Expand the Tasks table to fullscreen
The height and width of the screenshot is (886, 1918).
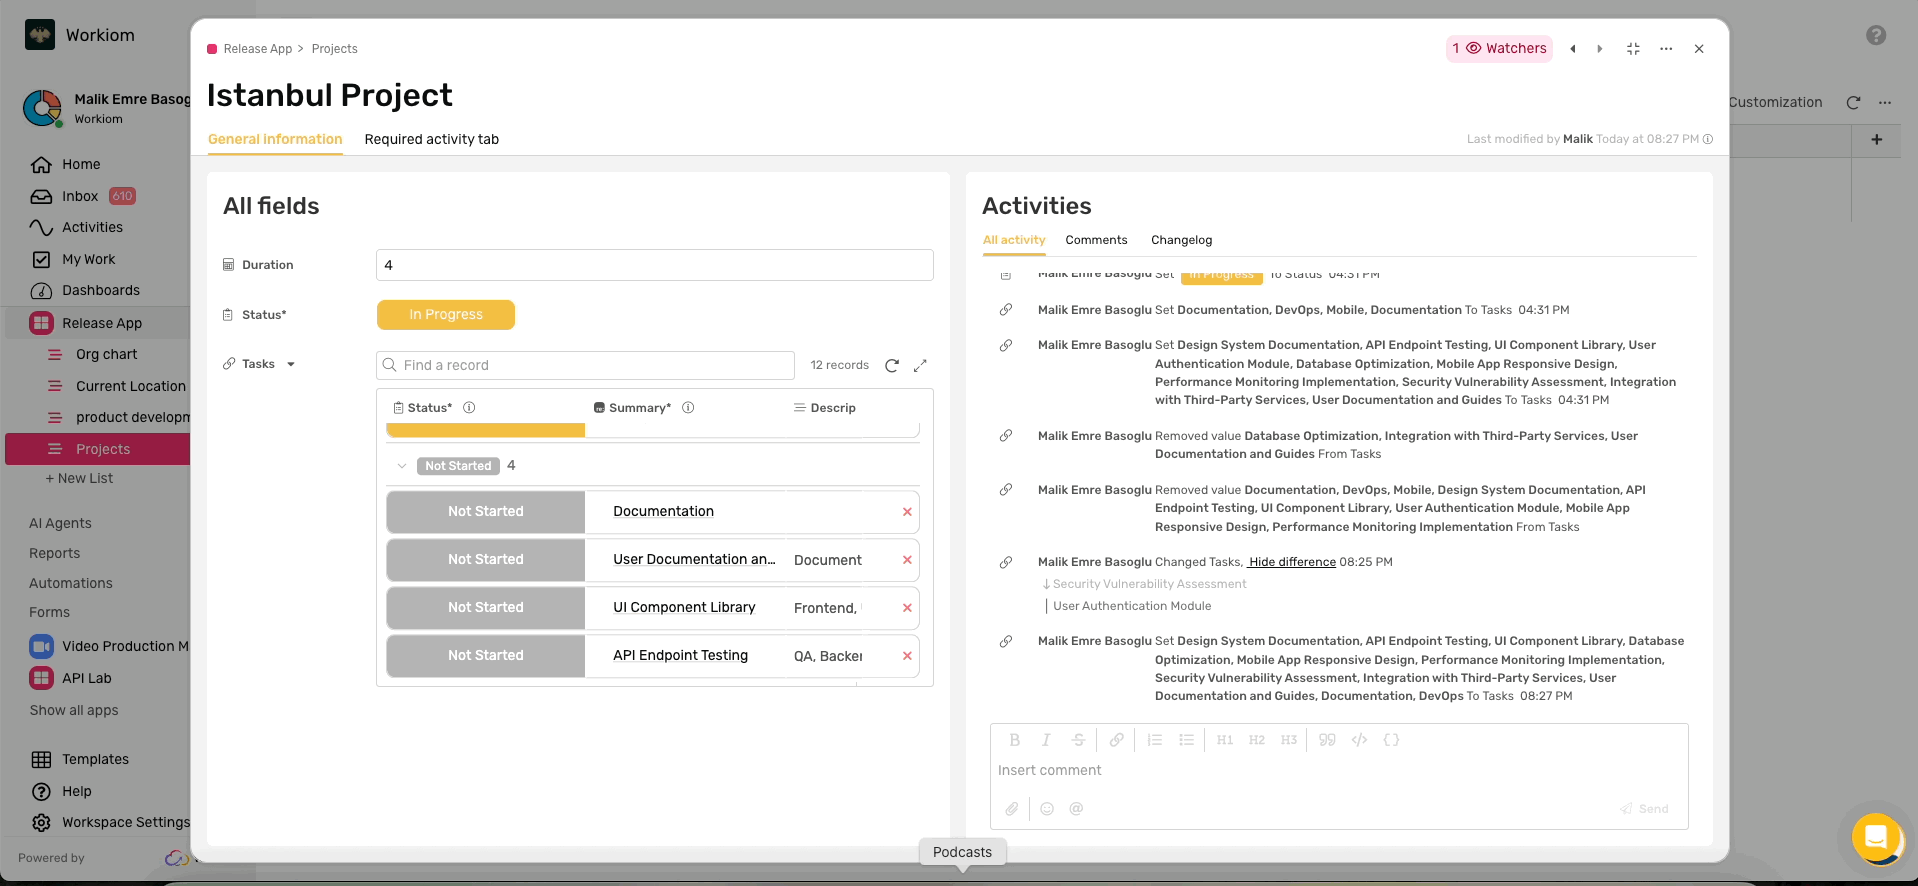click(x=920, y=366)
